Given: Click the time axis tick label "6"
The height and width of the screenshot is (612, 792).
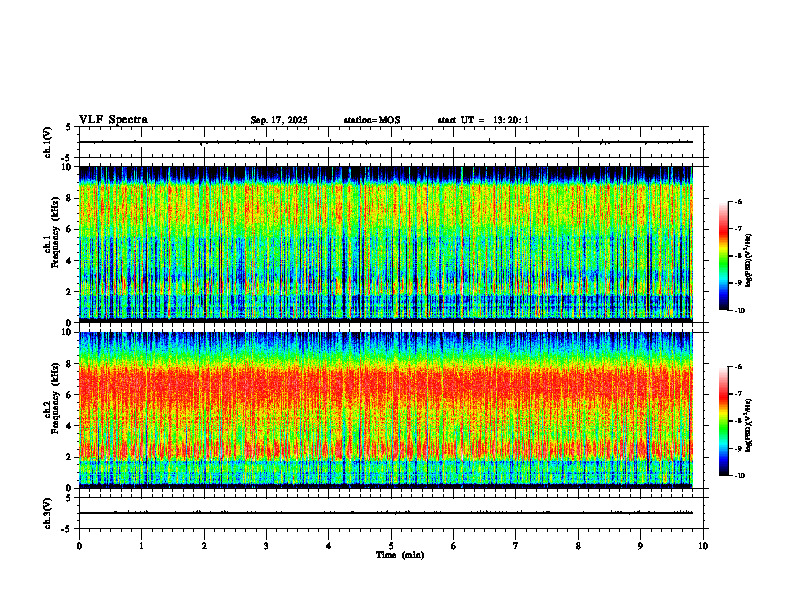Looking at the screenshot, I should click(453, 546).
